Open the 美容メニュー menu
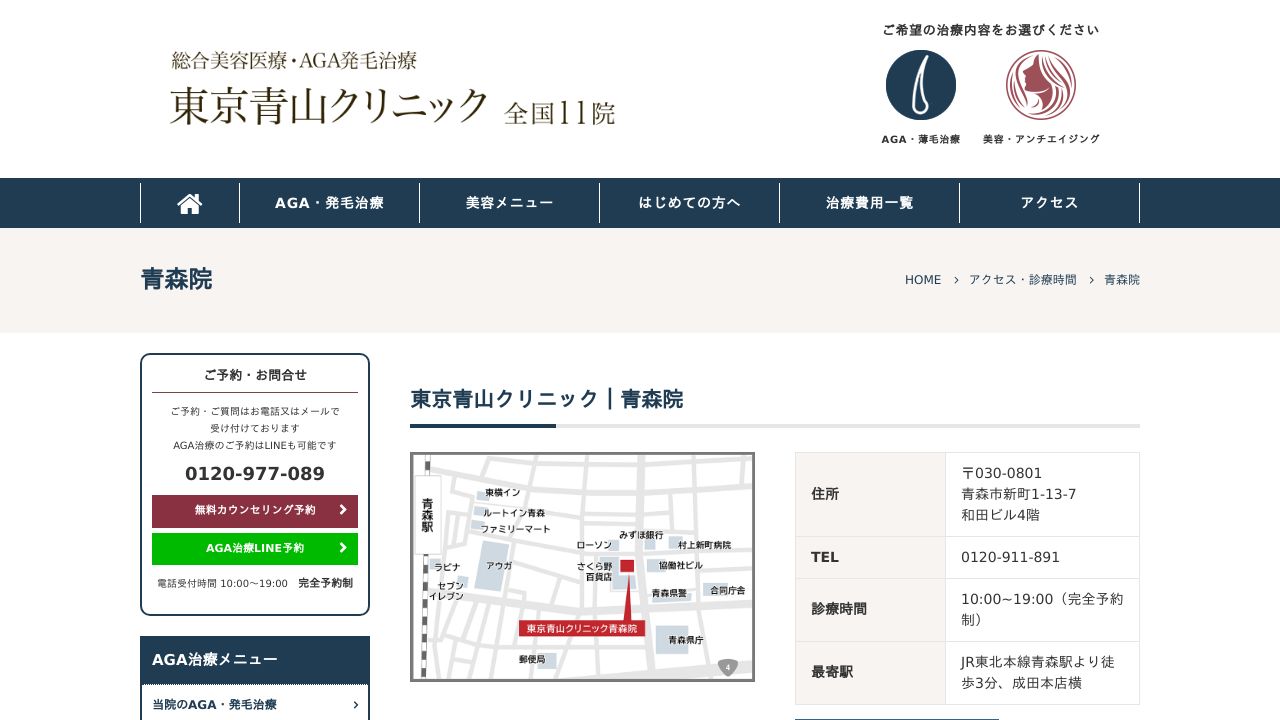 (509, 203)
